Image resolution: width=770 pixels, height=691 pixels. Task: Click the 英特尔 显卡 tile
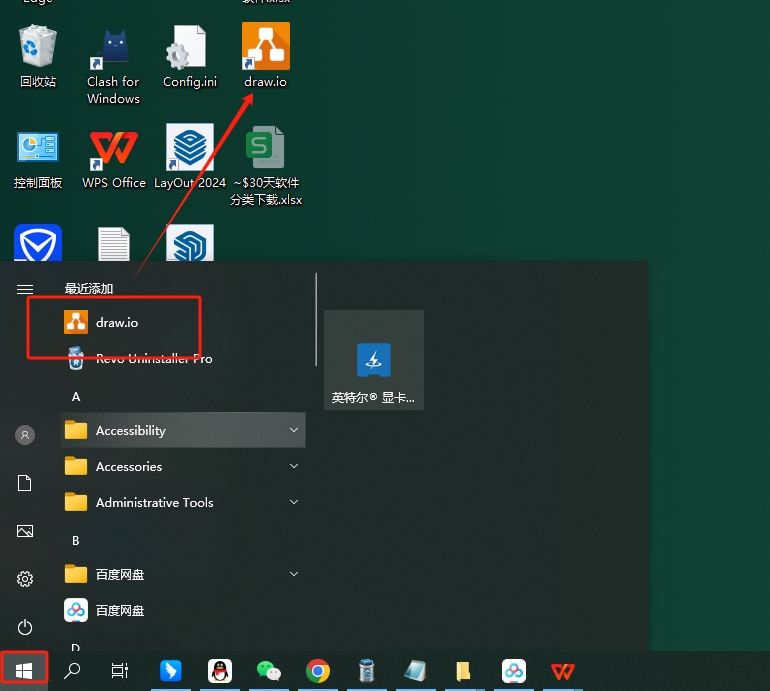374,359
